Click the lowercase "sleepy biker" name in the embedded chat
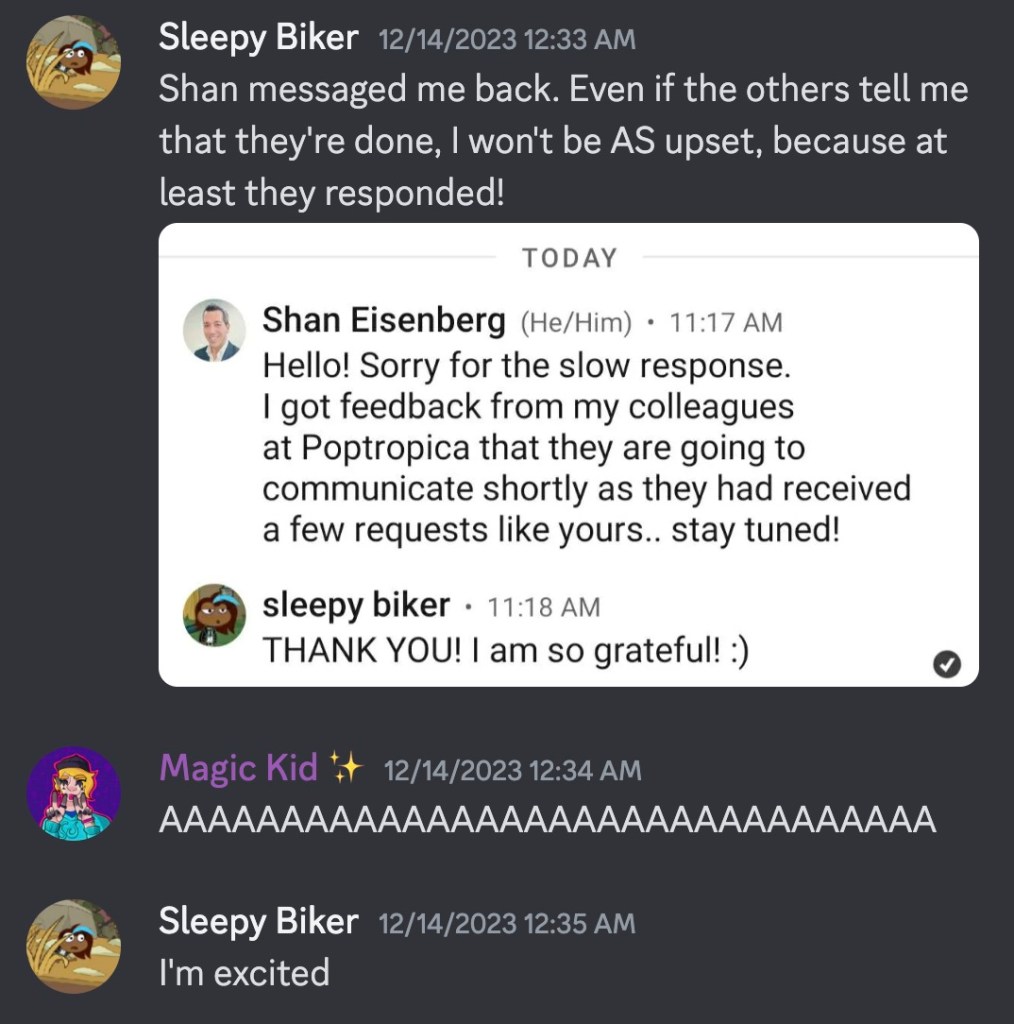This screenshot has width=1014, height=1024. (x=356, y=605)
